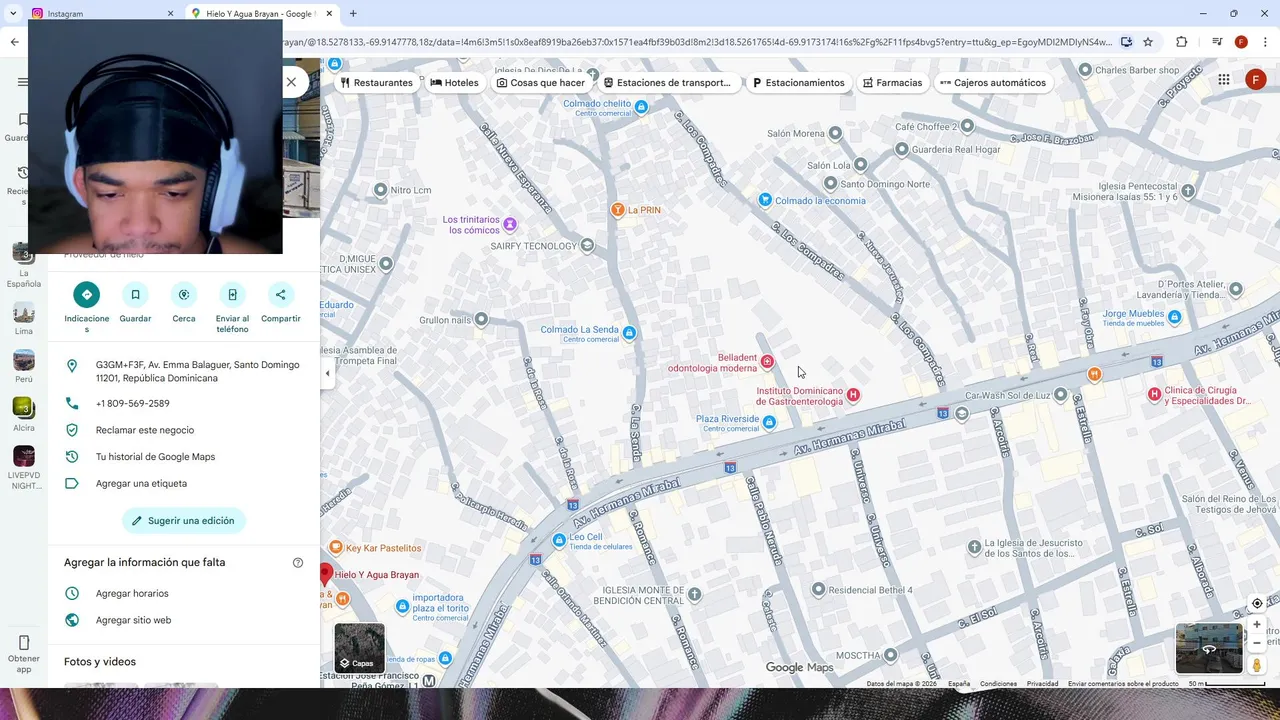This screenshot has height=720, width=1280.
Task: Click Colmado La Senda marker
Action: tap(629, 333)
